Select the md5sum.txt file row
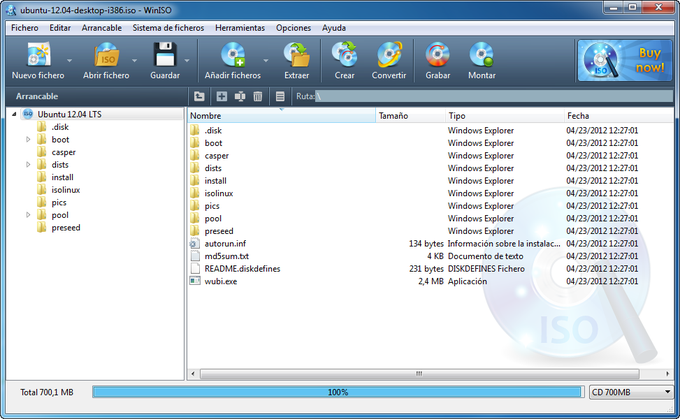680x419 pixels. (430, 256)
